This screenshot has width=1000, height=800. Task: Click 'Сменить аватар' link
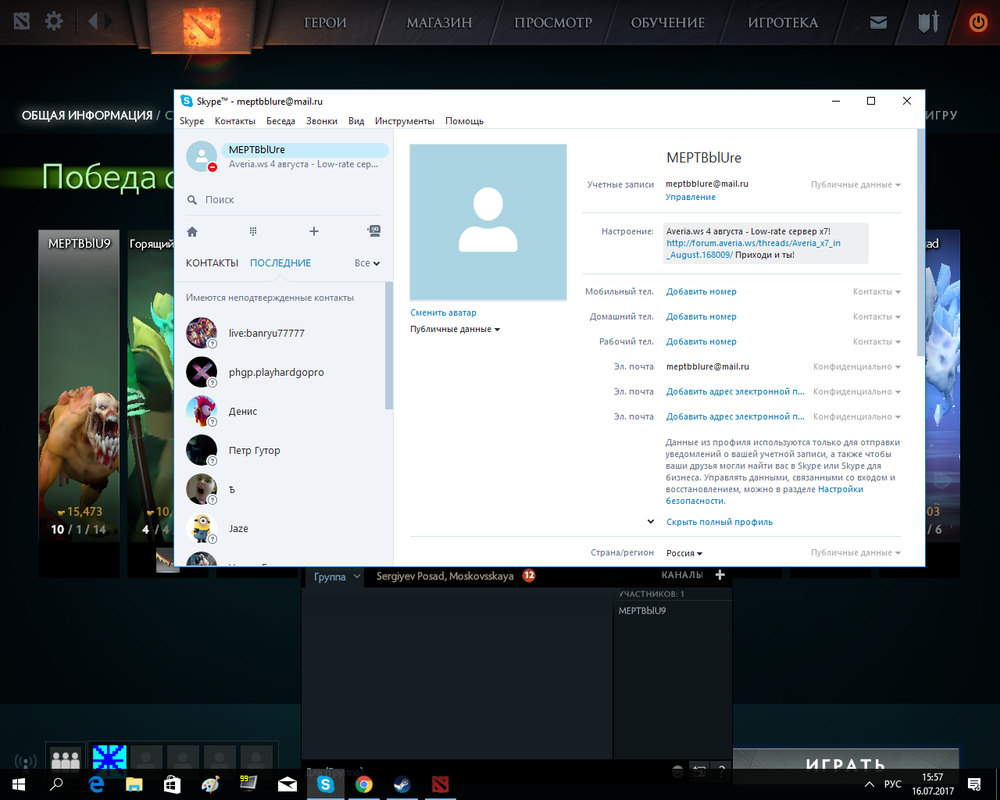(x=443, y=313)
